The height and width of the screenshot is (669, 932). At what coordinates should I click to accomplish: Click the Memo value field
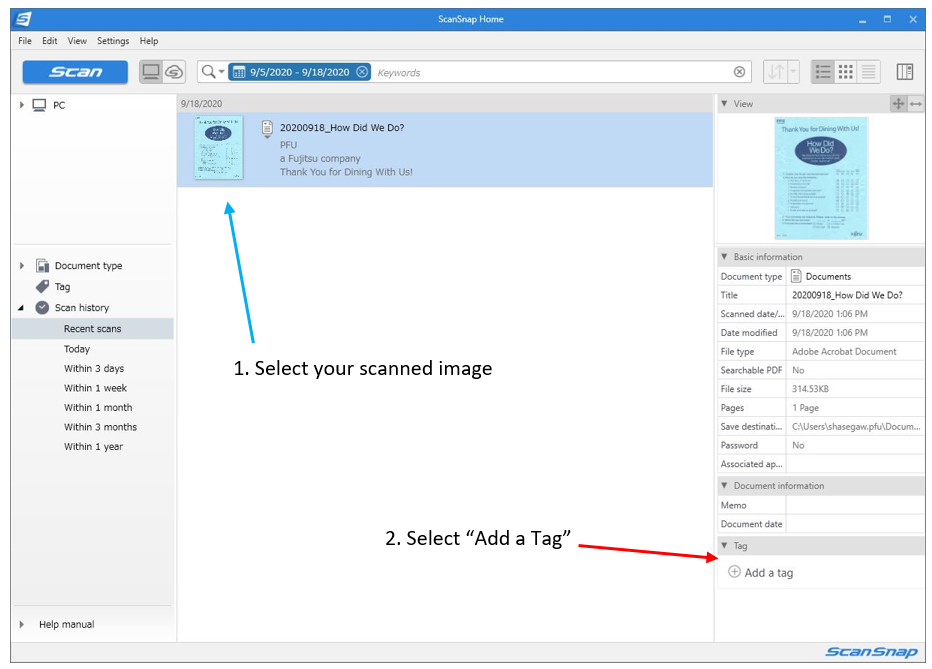click(x=855, y=505)
